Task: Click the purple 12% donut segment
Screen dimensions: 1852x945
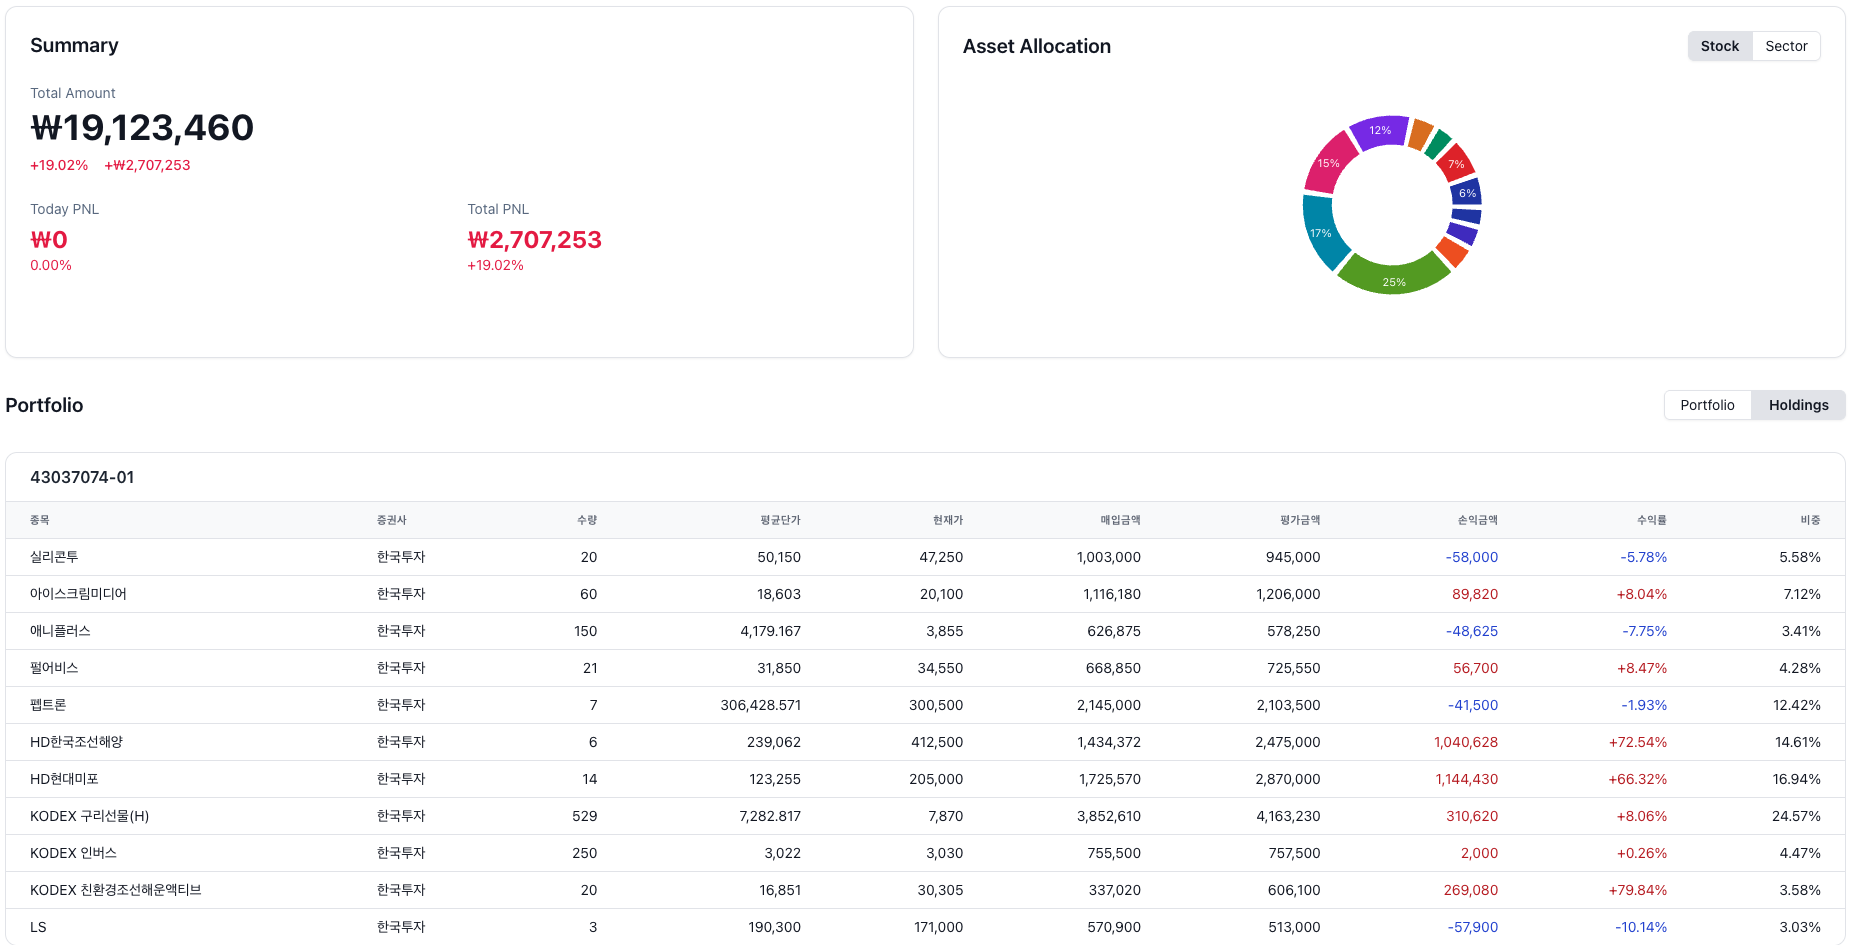Action: pos(1380,131)
